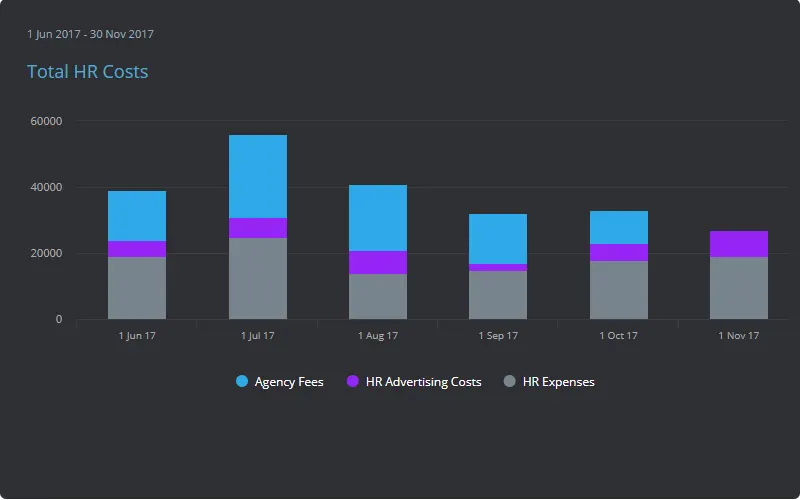
Task: Select the gray HR Expenses segment for November
Action: (x=738, y=288)
